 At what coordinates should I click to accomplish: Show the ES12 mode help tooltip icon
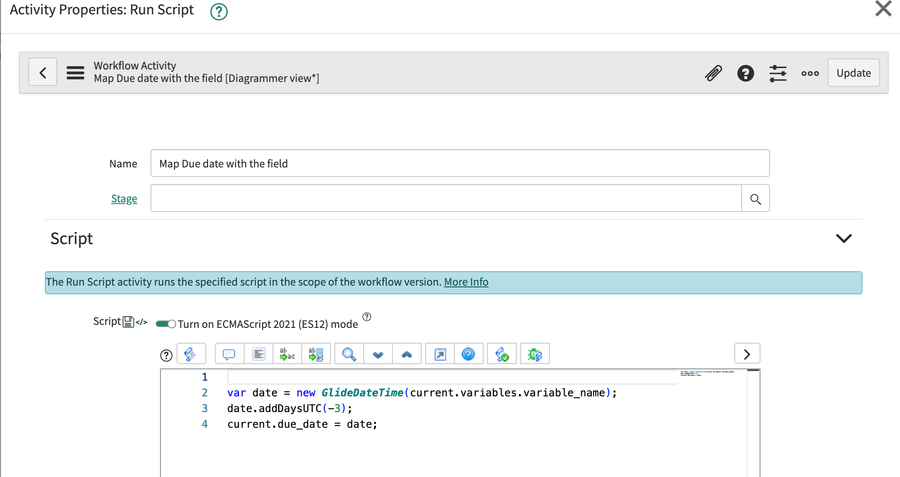[x=367, y=317]
